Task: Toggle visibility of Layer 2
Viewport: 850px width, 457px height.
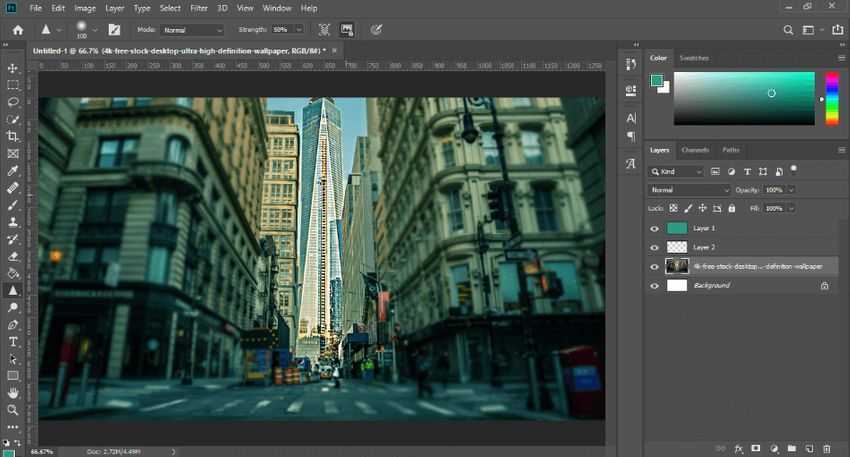Action: pos(655,247)
